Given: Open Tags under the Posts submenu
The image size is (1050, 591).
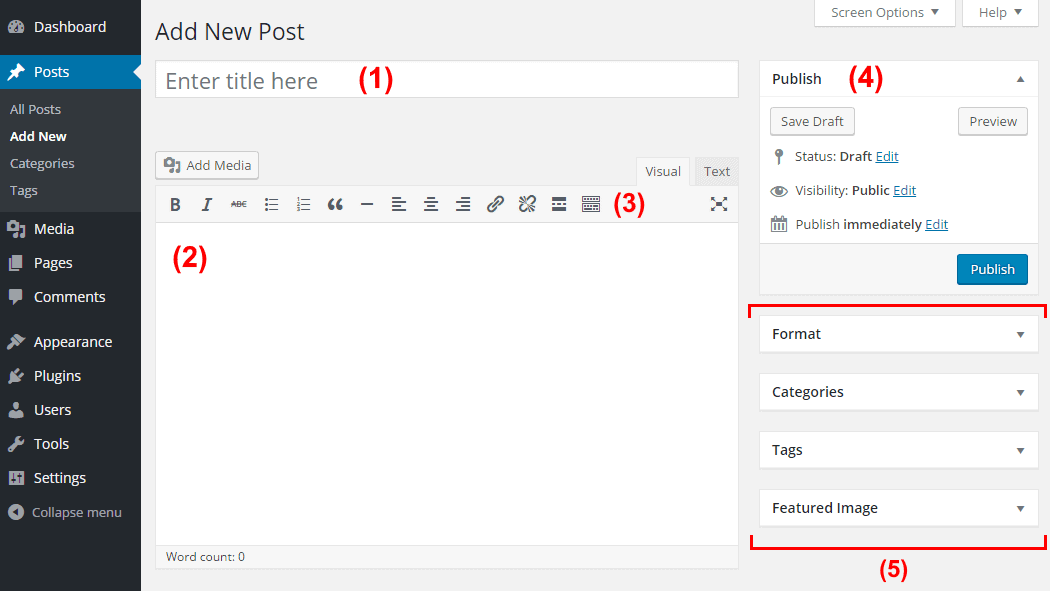Looking at the screenshot, I should tap(23, 191).
